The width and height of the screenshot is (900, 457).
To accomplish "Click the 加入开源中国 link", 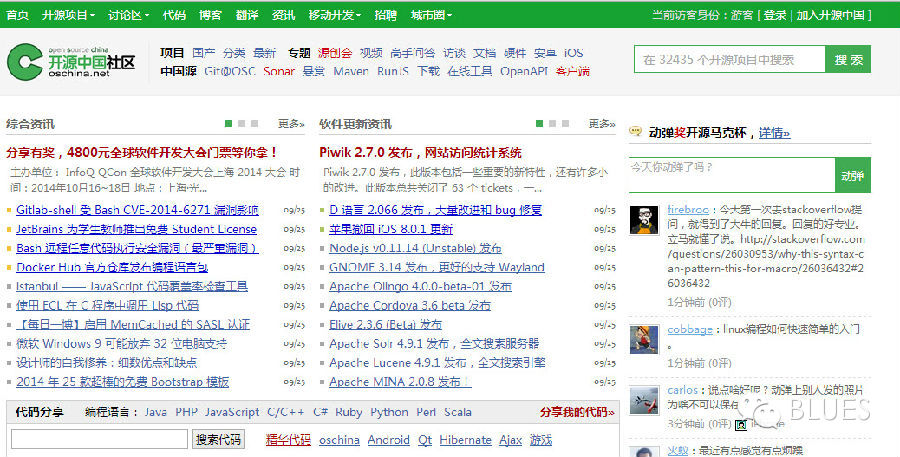I will (x=831, y=15).
